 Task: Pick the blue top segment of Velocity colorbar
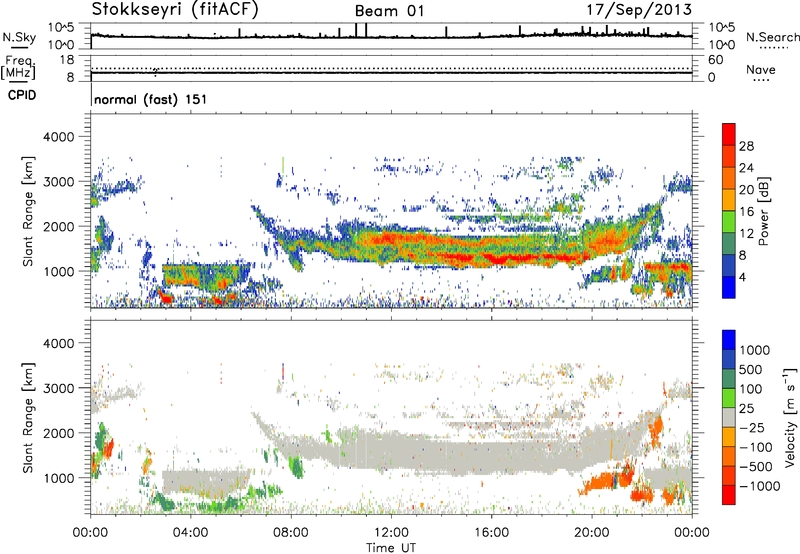point(729,340)
